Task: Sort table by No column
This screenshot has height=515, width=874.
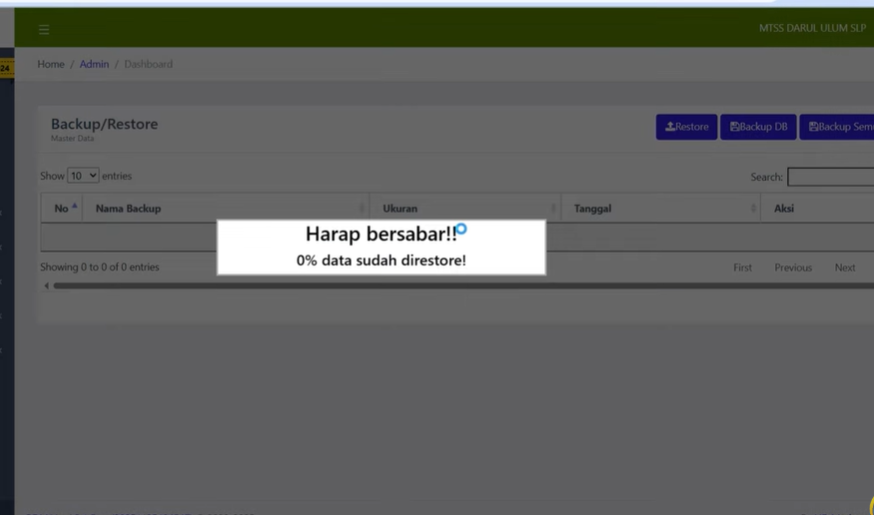Action: pyautogui.click(x=61, y=208)
